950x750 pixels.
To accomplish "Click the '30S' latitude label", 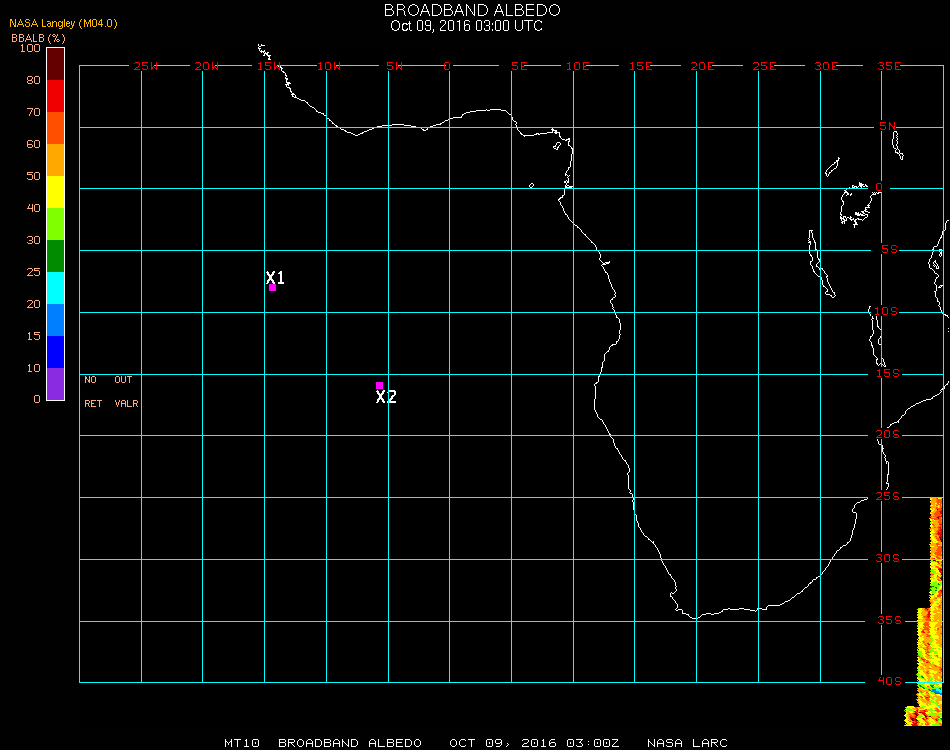I will pyautogui.click(x=888, y=558).
